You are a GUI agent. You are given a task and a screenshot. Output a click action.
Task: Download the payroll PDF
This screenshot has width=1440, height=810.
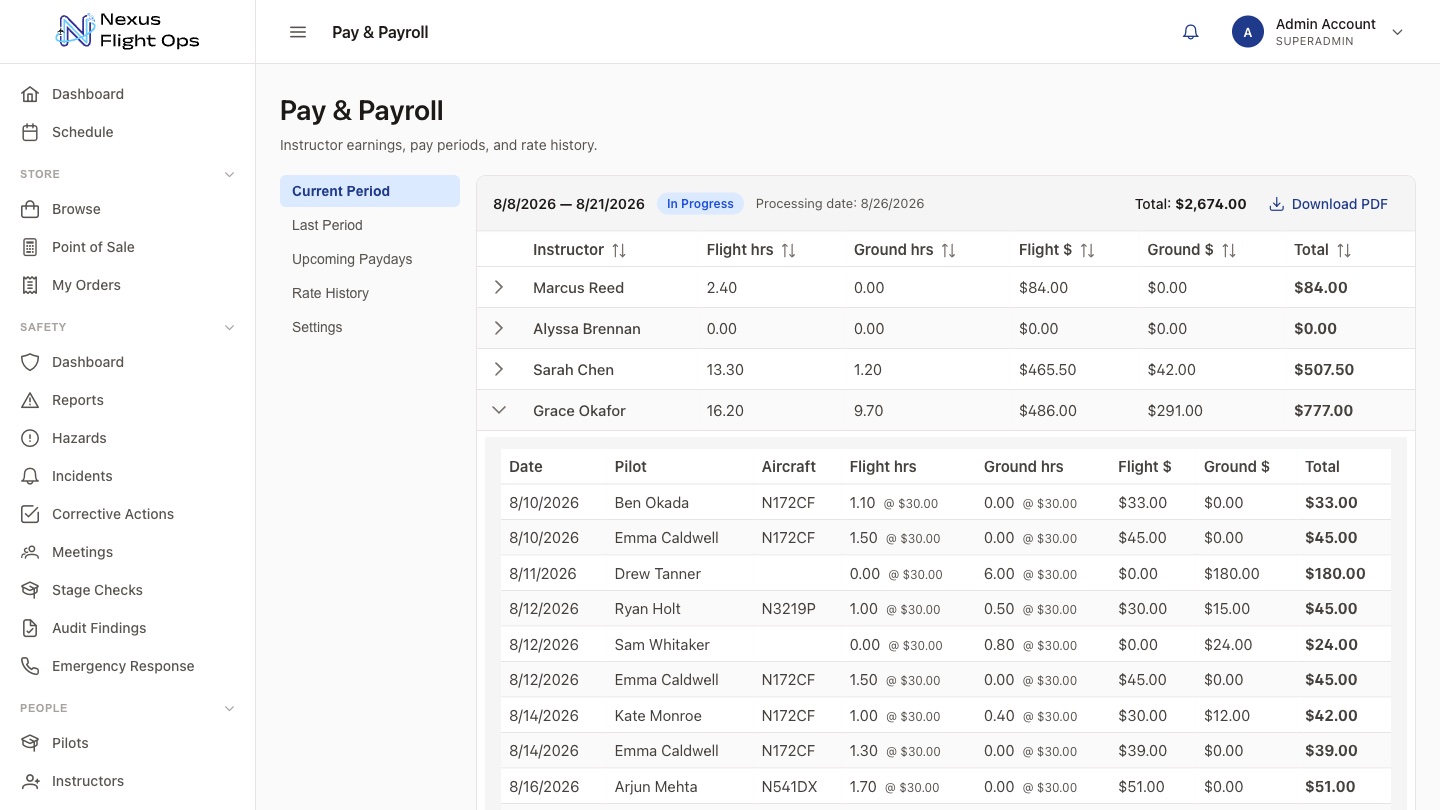(1328, 204)
